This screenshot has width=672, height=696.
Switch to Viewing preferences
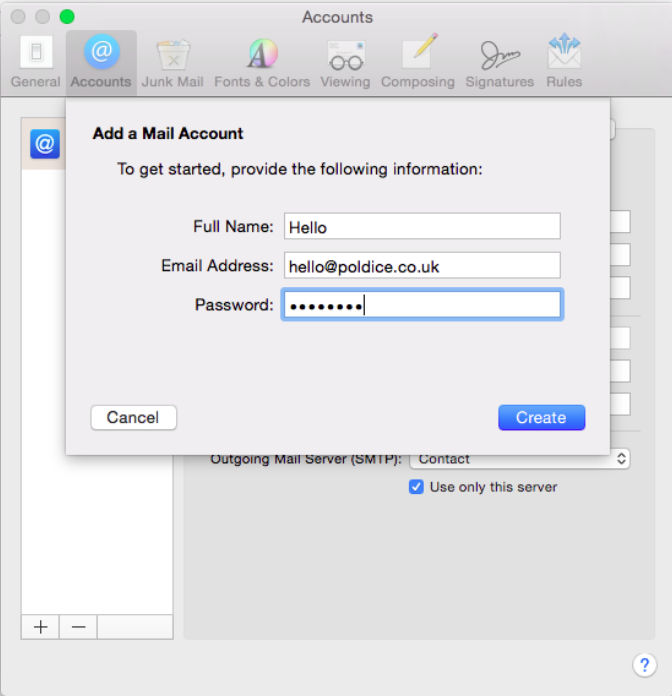345,62
